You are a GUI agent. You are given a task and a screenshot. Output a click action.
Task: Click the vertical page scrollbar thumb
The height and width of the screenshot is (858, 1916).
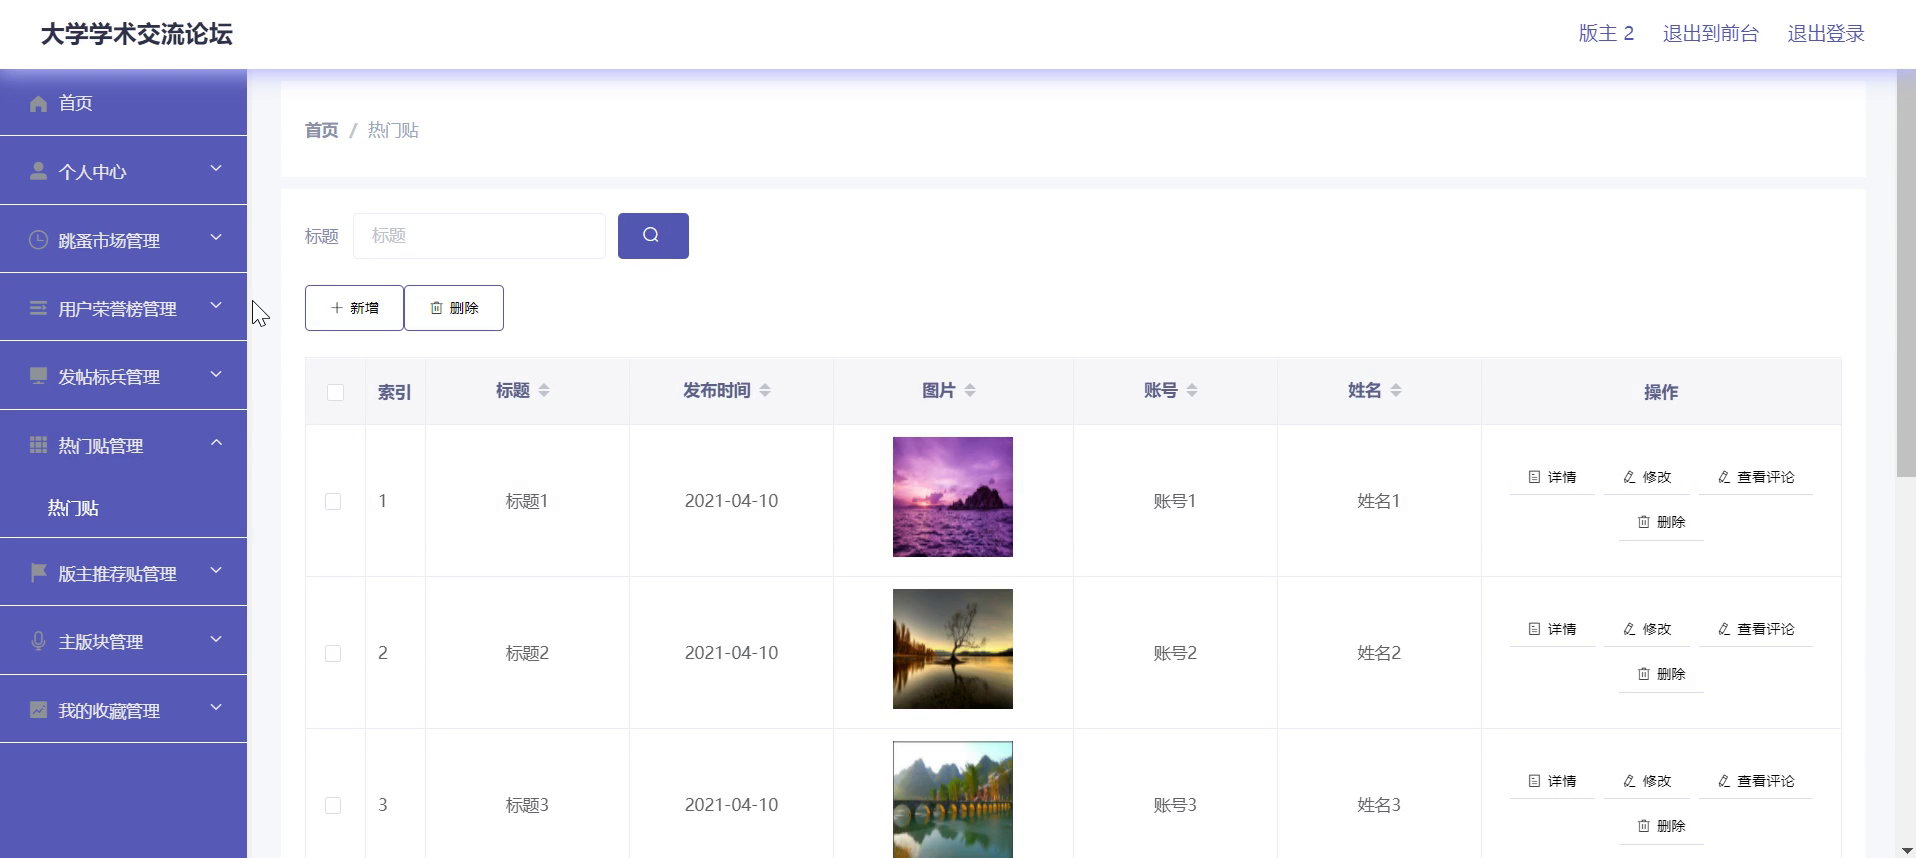1906,275
